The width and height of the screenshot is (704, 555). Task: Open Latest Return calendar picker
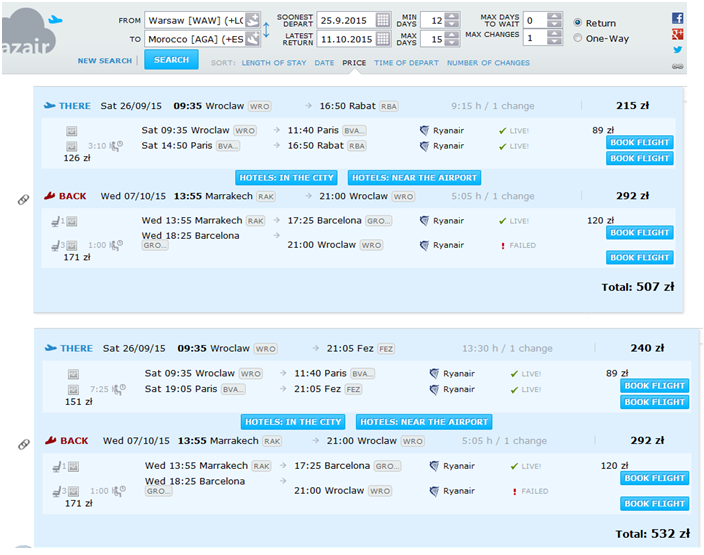(383, 39)
